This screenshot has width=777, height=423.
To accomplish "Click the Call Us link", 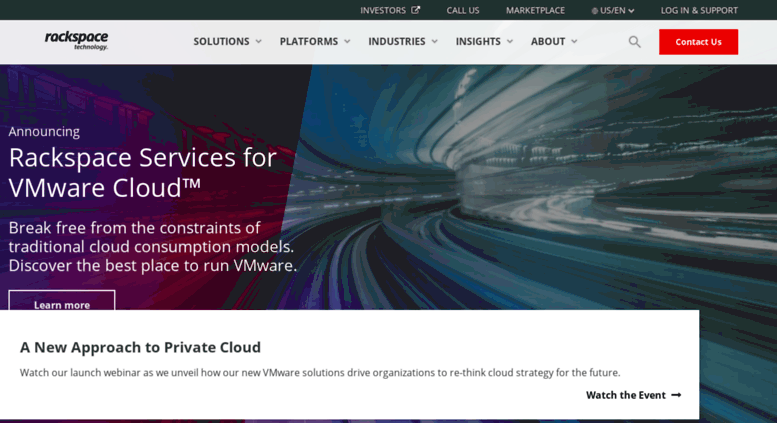I will (x=463, y=10).
